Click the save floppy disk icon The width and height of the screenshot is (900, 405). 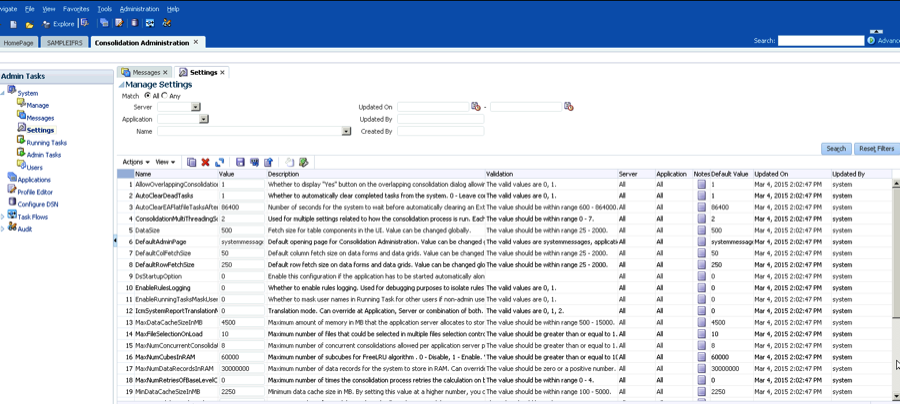coord(240,162)
